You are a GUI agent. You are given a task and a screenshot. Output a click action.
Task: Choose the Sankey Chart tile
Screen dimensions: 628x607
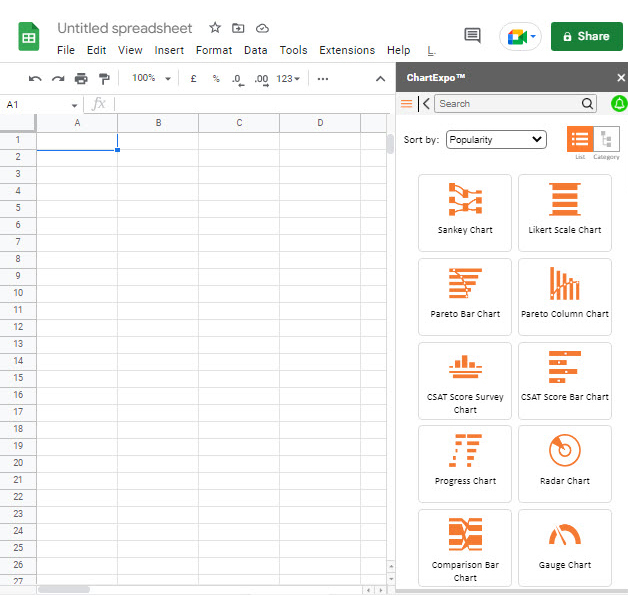coord(465,212)
